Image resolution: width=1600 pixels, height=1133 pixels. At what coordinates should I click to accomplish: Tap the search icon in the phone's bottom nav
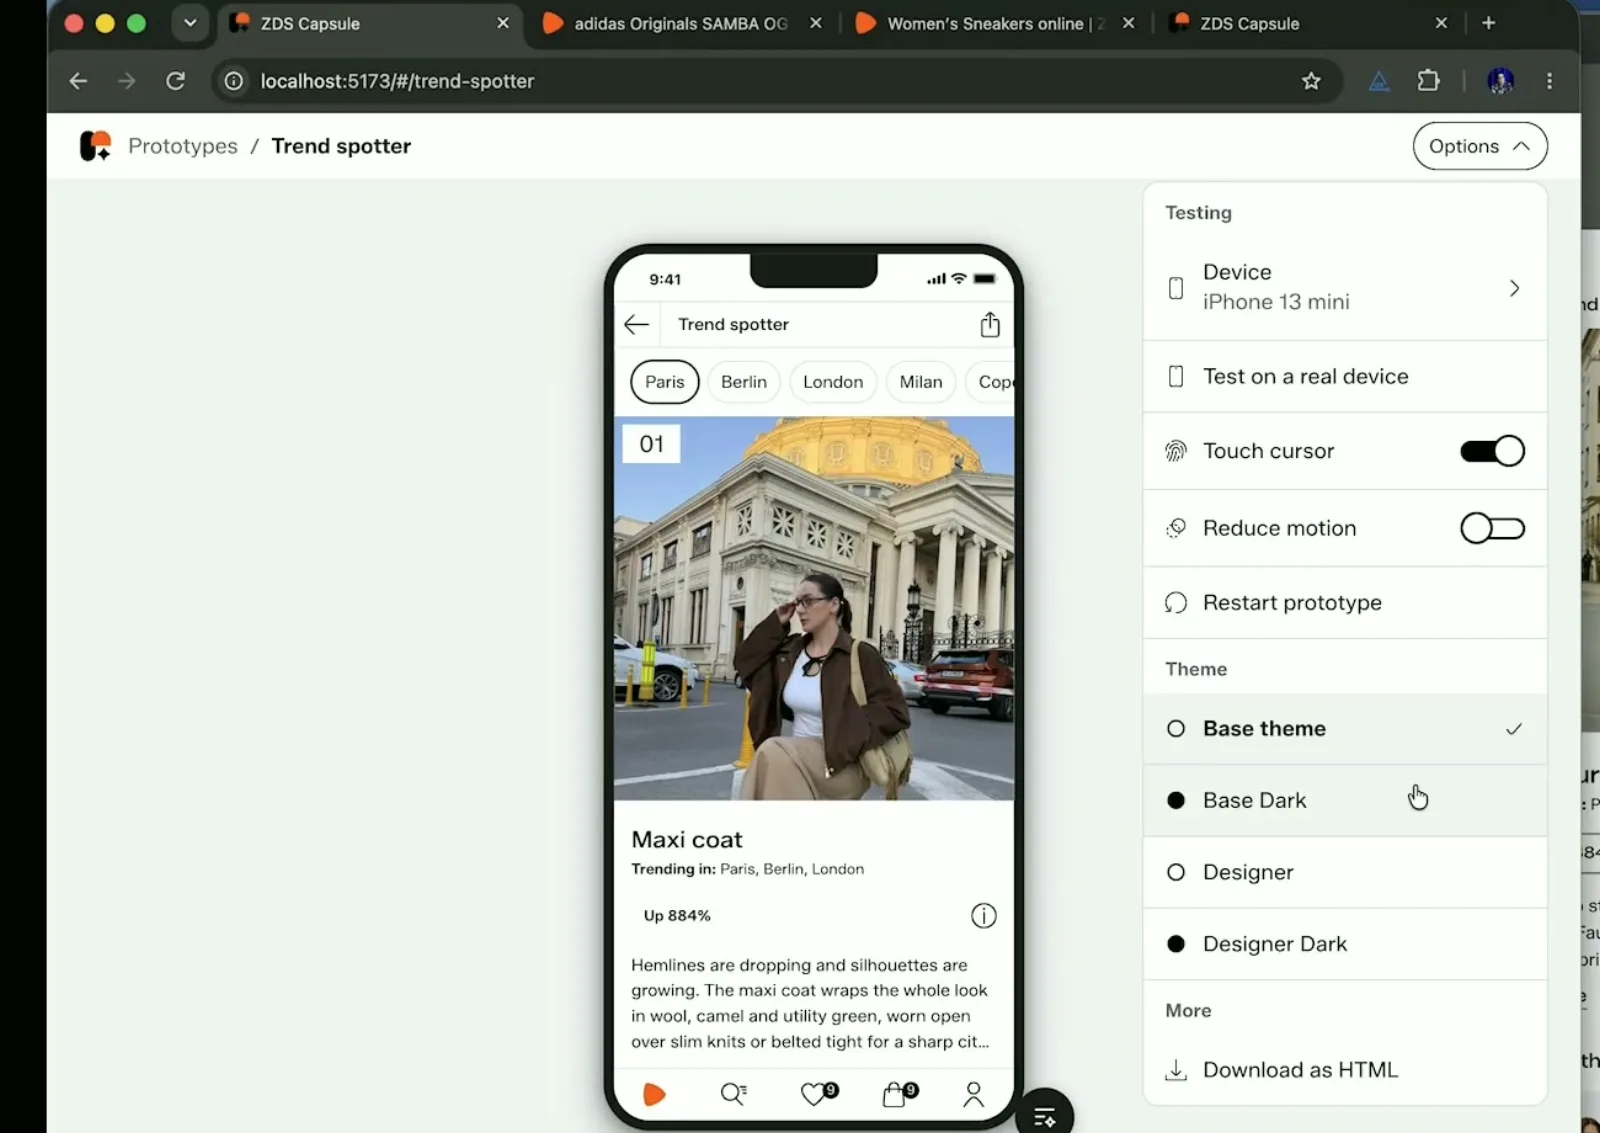(734, 1094)
